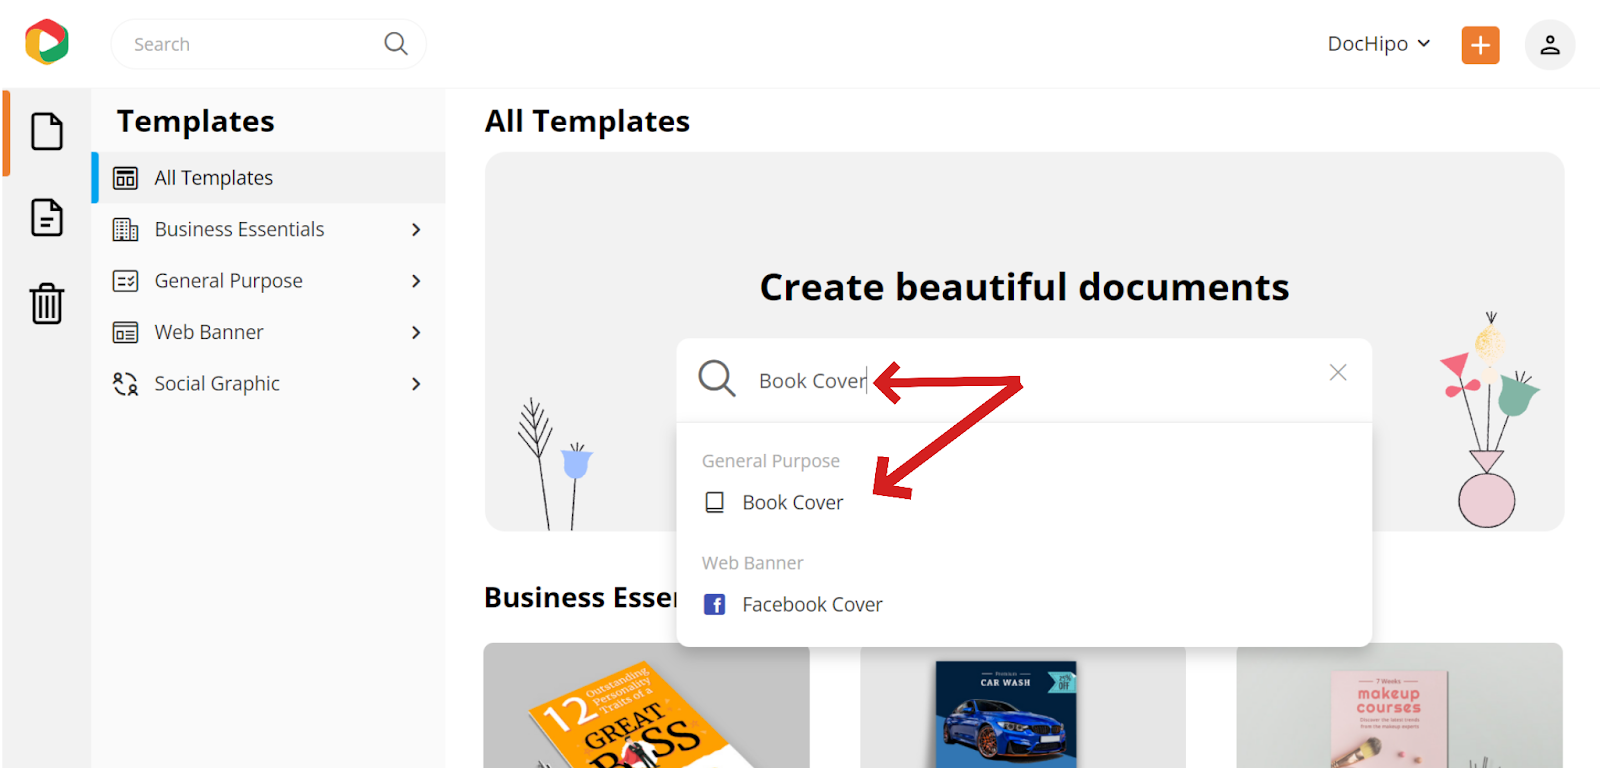Image resolution: width=1600 pixels, height=768 pixels.
Task: Expand the Social Graphic chevron
Action: 416,384
